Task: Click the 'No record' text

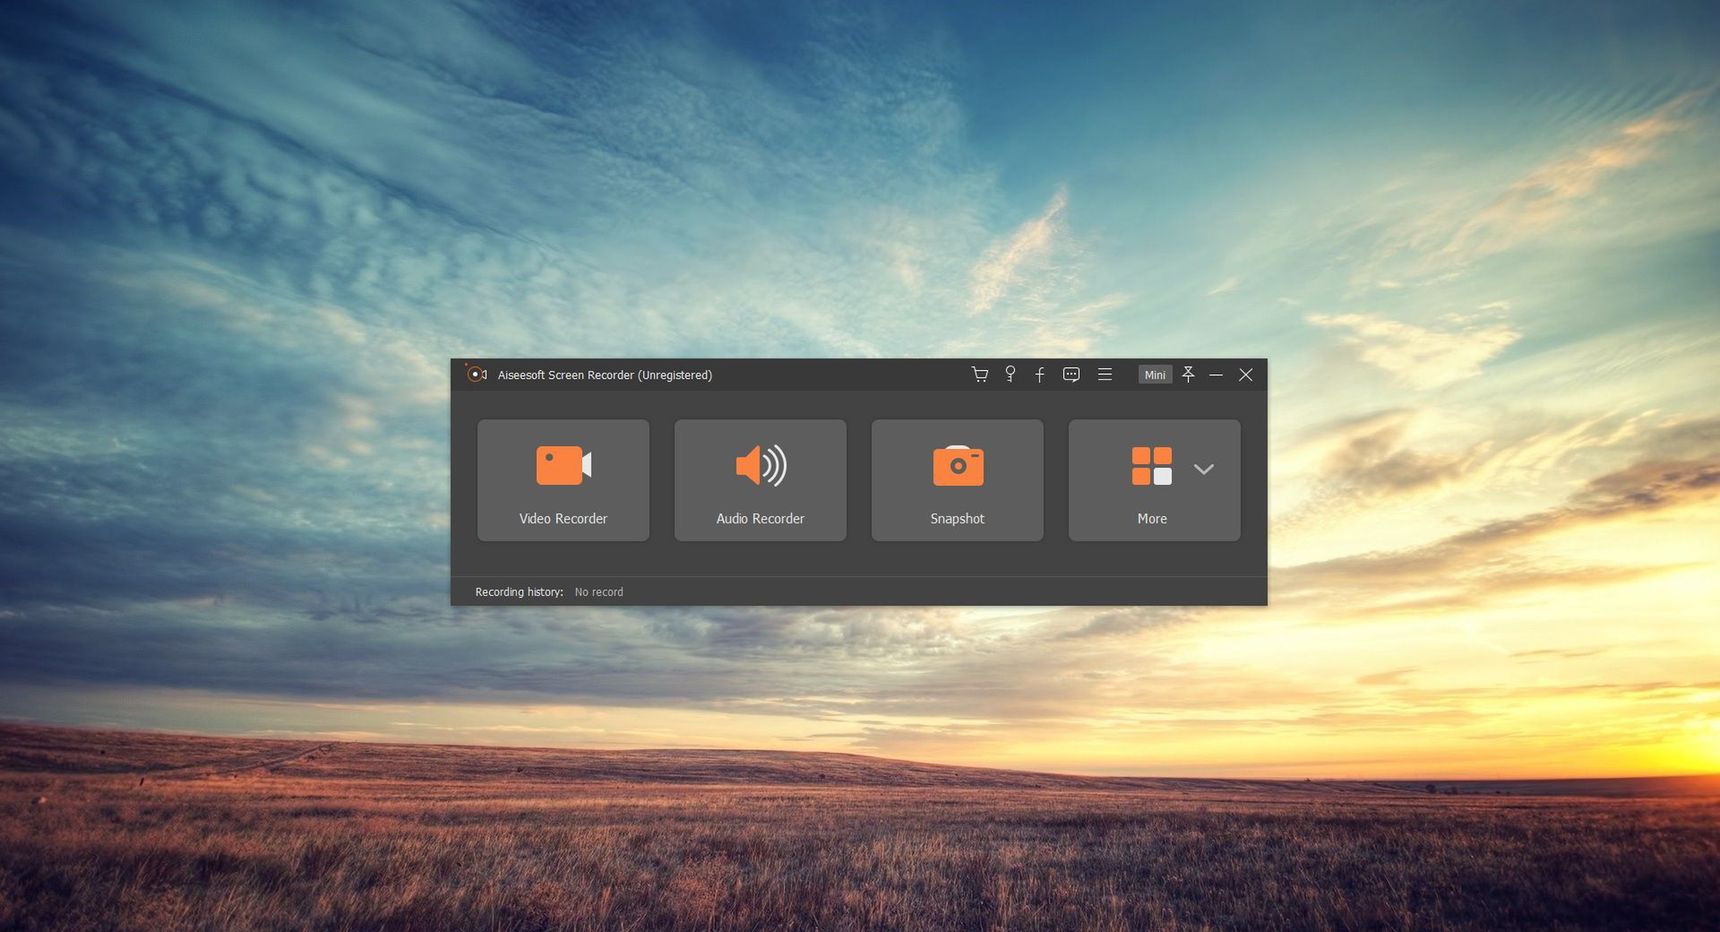Action: tap(599, 592)
